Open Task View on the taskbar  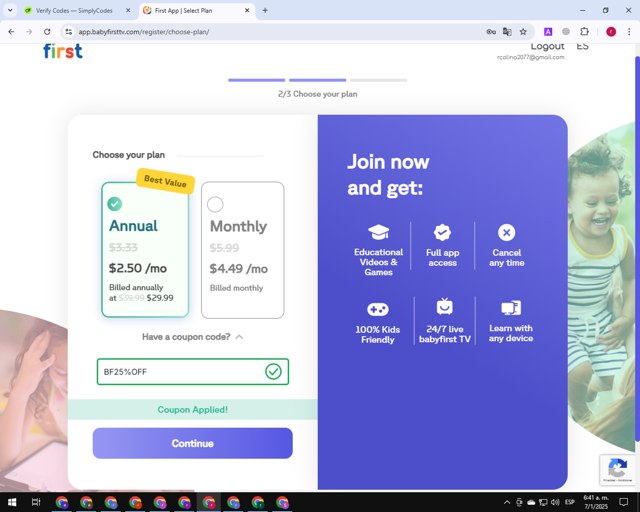pyautogui.click(x=36, y=502)
